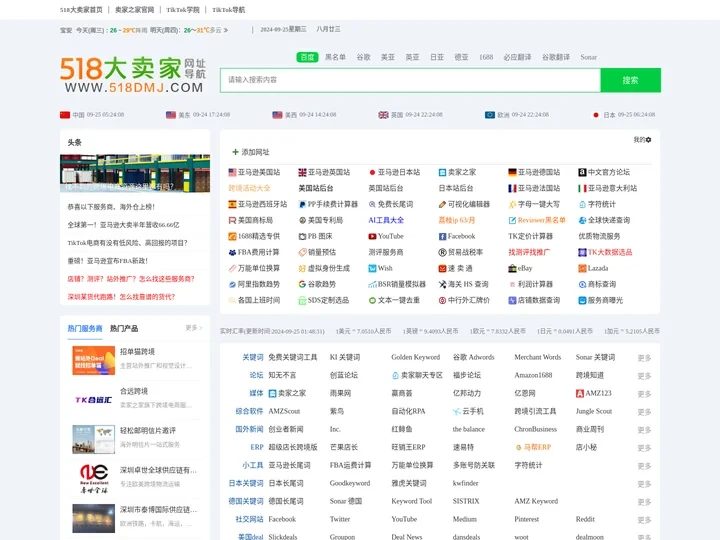Open TikTok学院 top link
Viewport: 720px width, 540px height.
tap(183, 10)
